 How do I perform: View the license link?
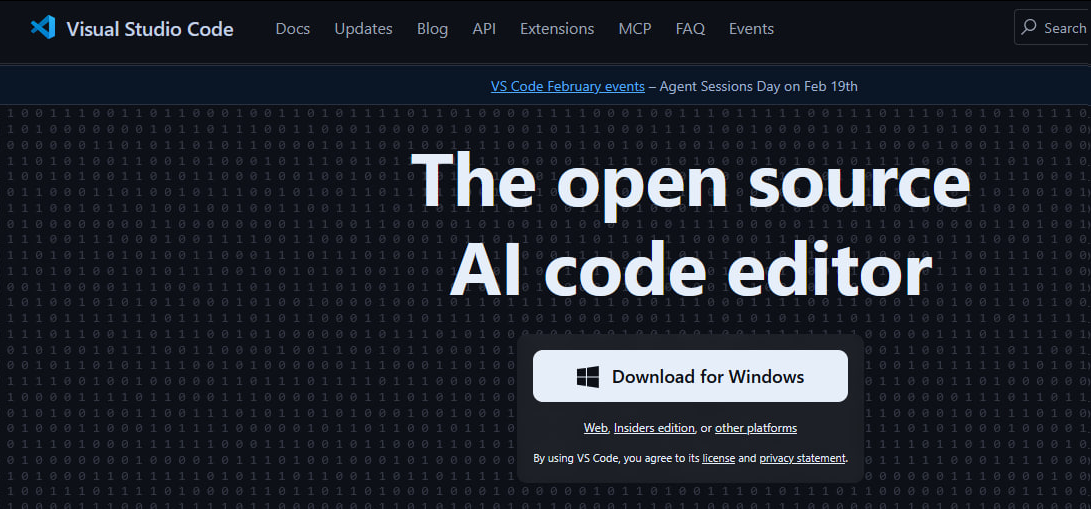pyautogui.click(x=718, y=459)
